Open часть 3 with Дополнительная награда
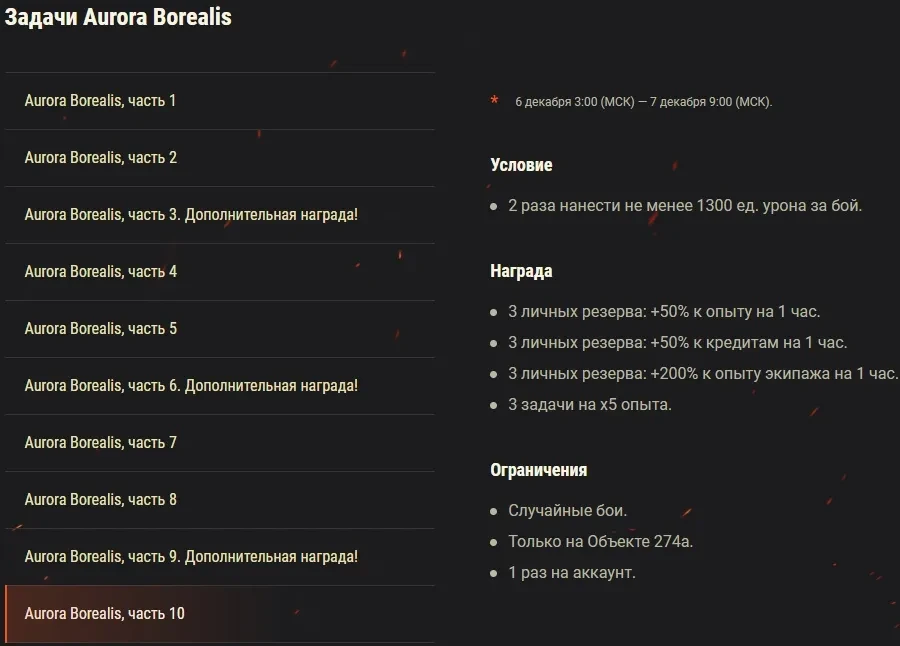Screen dimensions: 900x646 (x=191, y=215)
